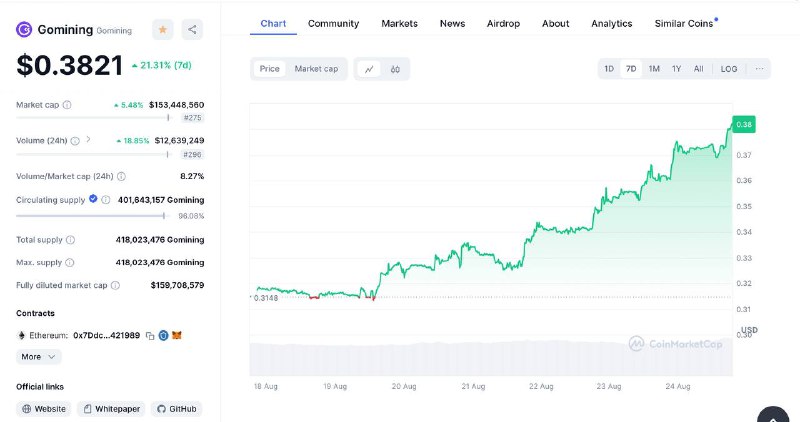
Task: Open the official Website link
Action: pos(44,409)
